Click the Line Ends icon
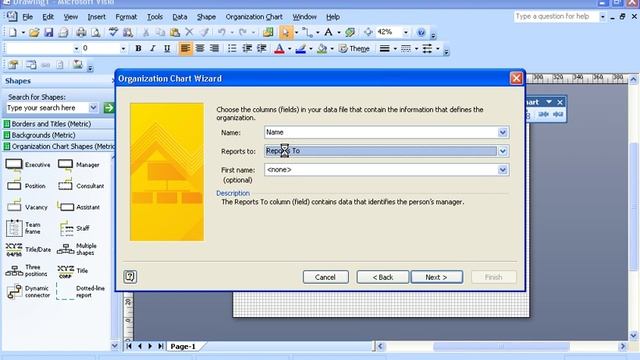This screenshot has width=640, height=360. tap(427, 49)
